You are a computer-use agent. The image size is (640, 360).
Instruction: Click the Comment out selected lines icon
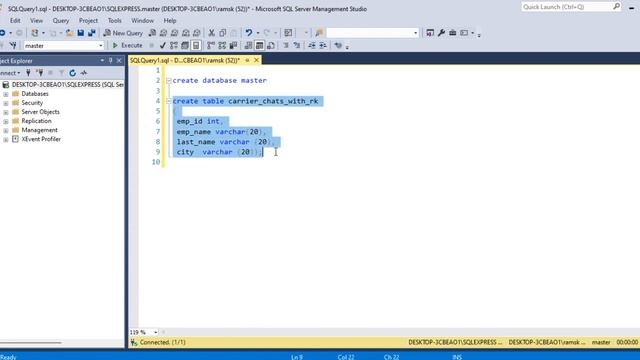(x=286, y=45)
